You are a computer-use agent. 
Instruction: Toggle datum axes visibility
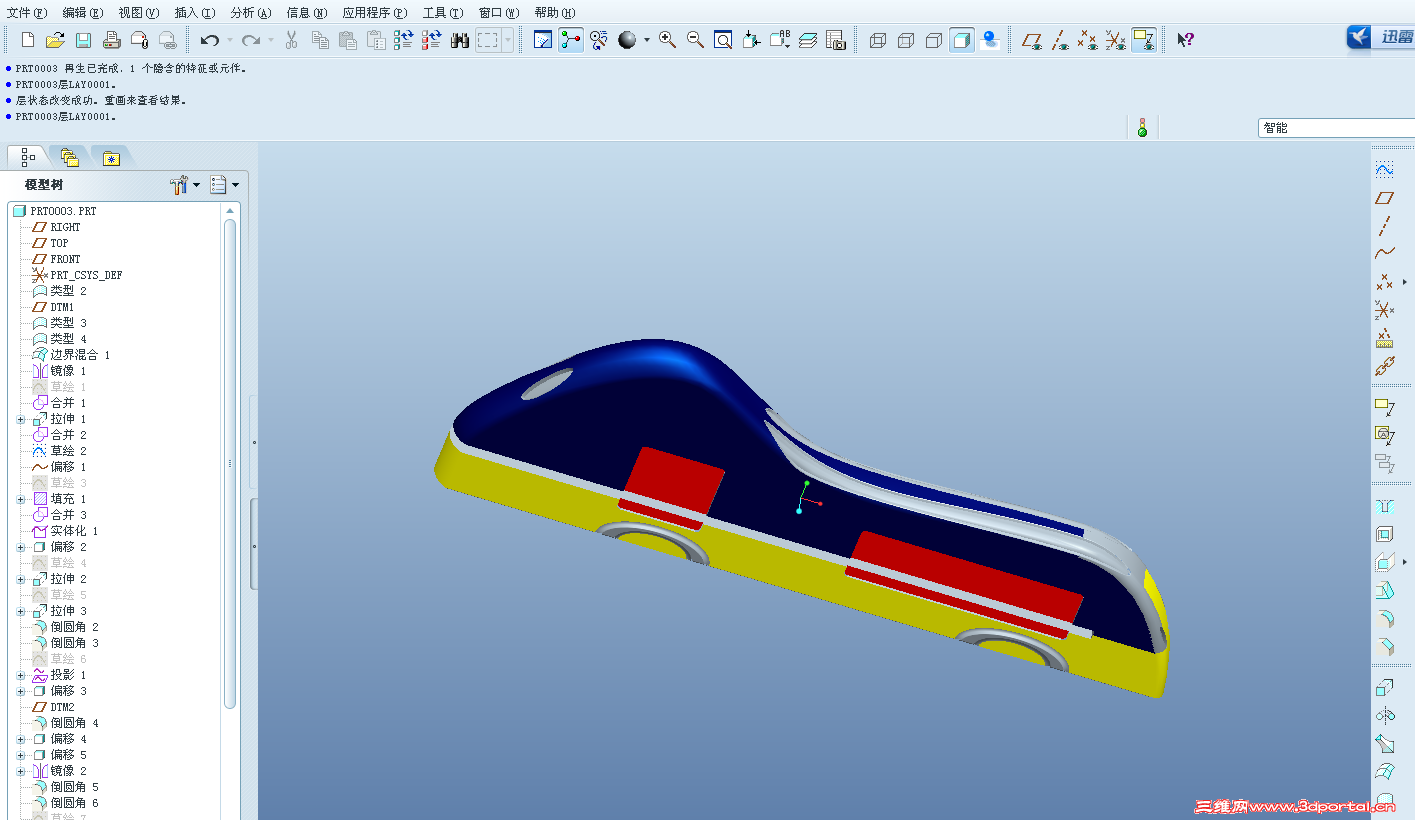pyautogui.click(x=1060, y=40)
